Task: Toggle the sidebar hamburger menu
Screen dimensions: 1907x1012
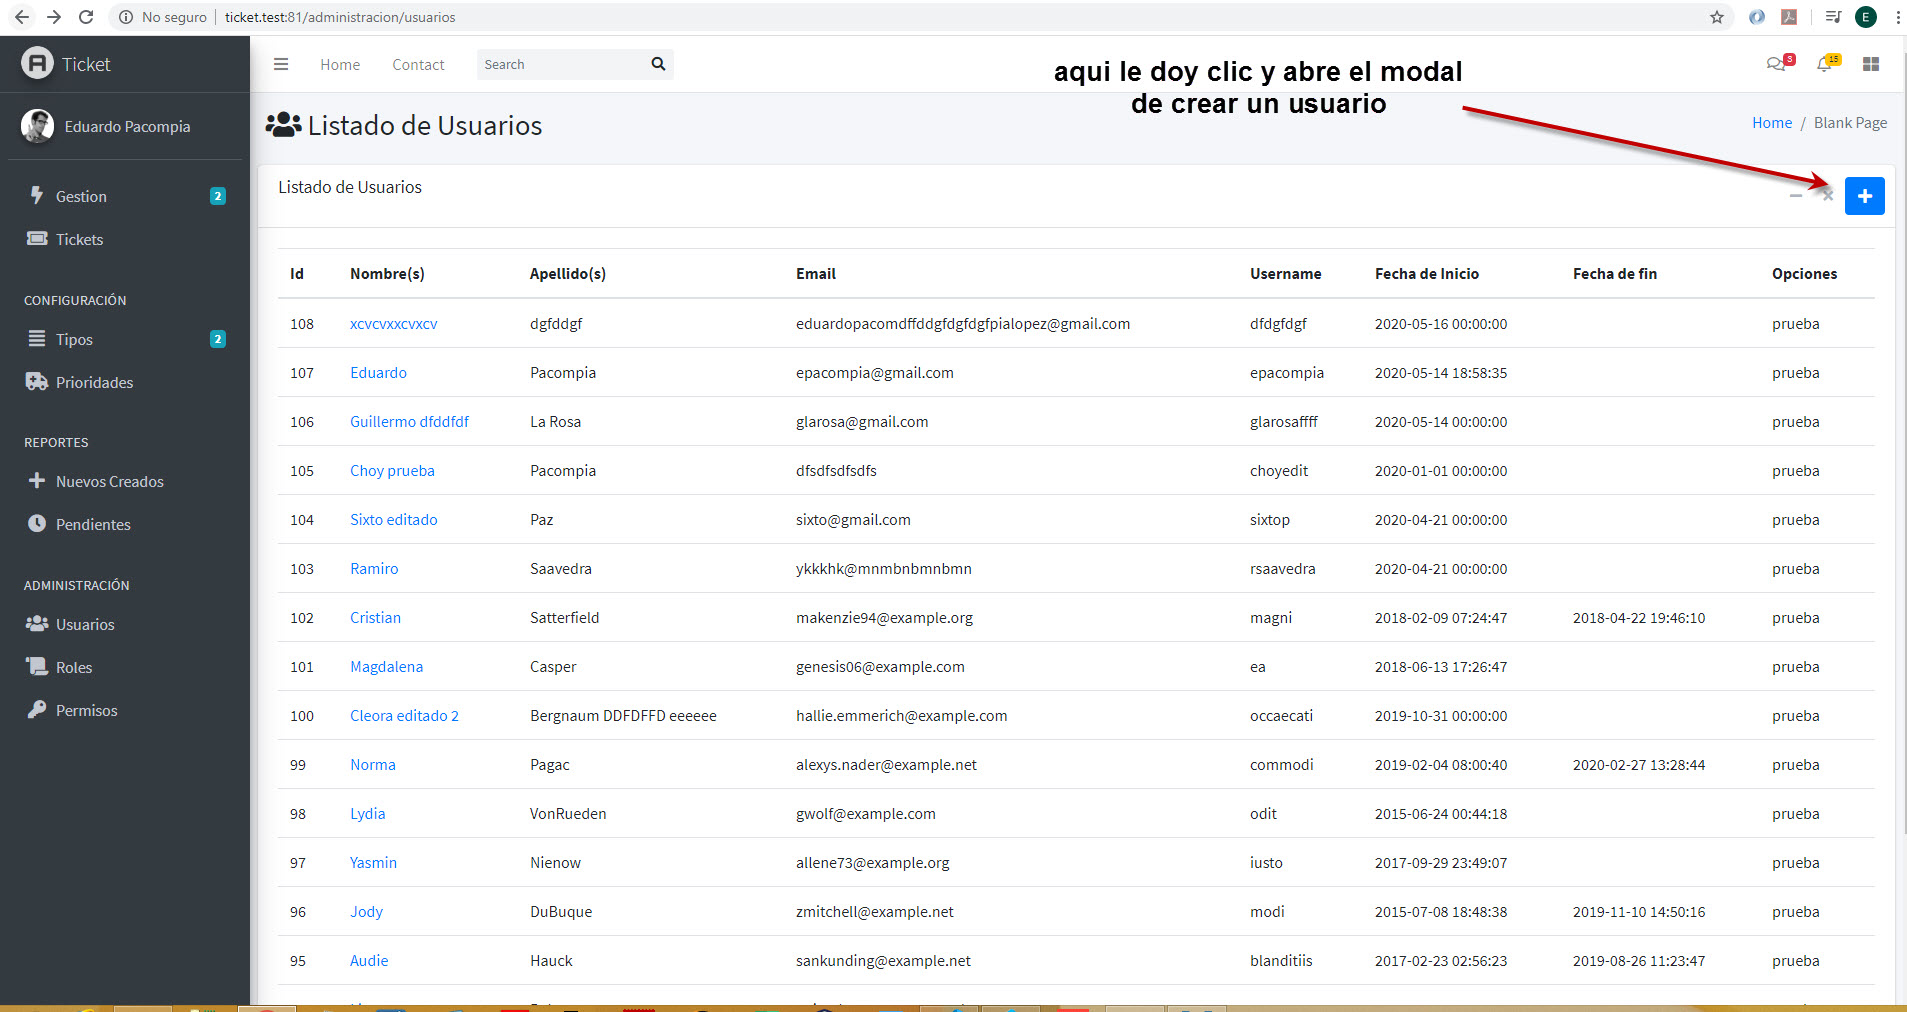Action: point(281,64)
